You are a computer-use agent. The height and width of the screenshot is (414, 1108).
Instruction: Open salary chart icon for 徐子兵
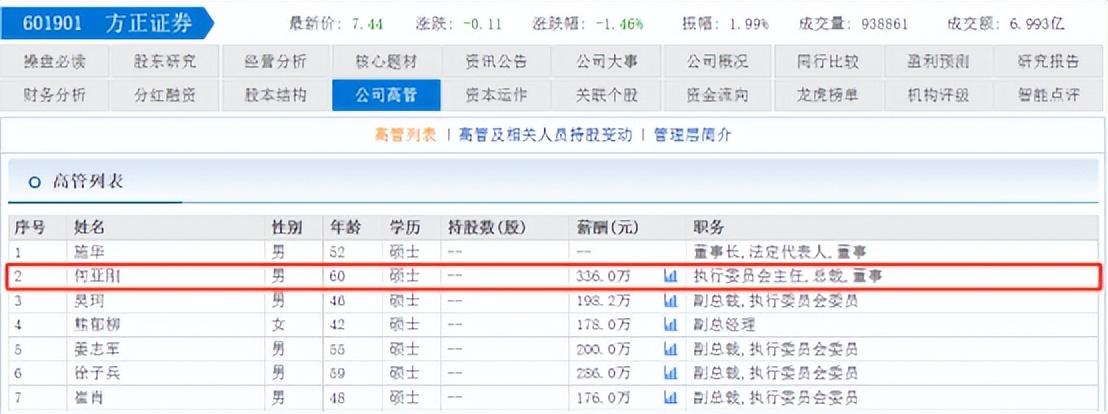tap(671, 372)
